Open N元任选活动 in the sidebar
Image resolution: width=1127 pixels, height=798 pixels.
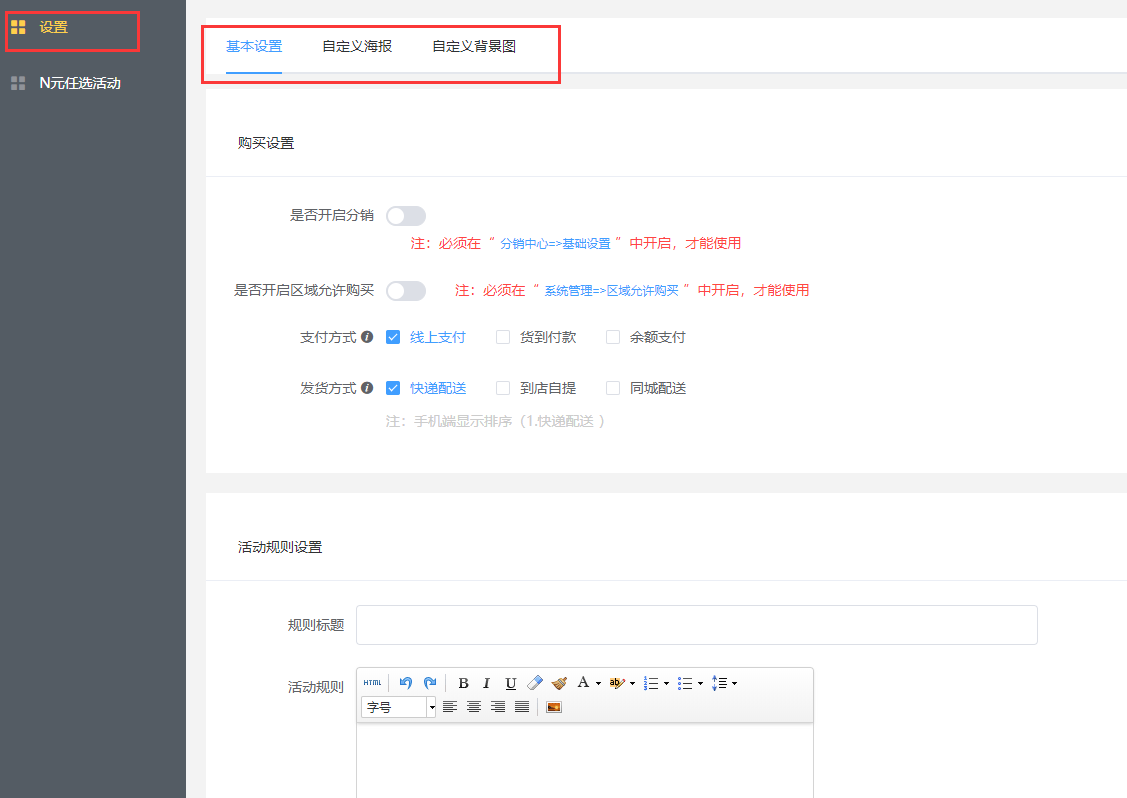[x=80, y=83]
